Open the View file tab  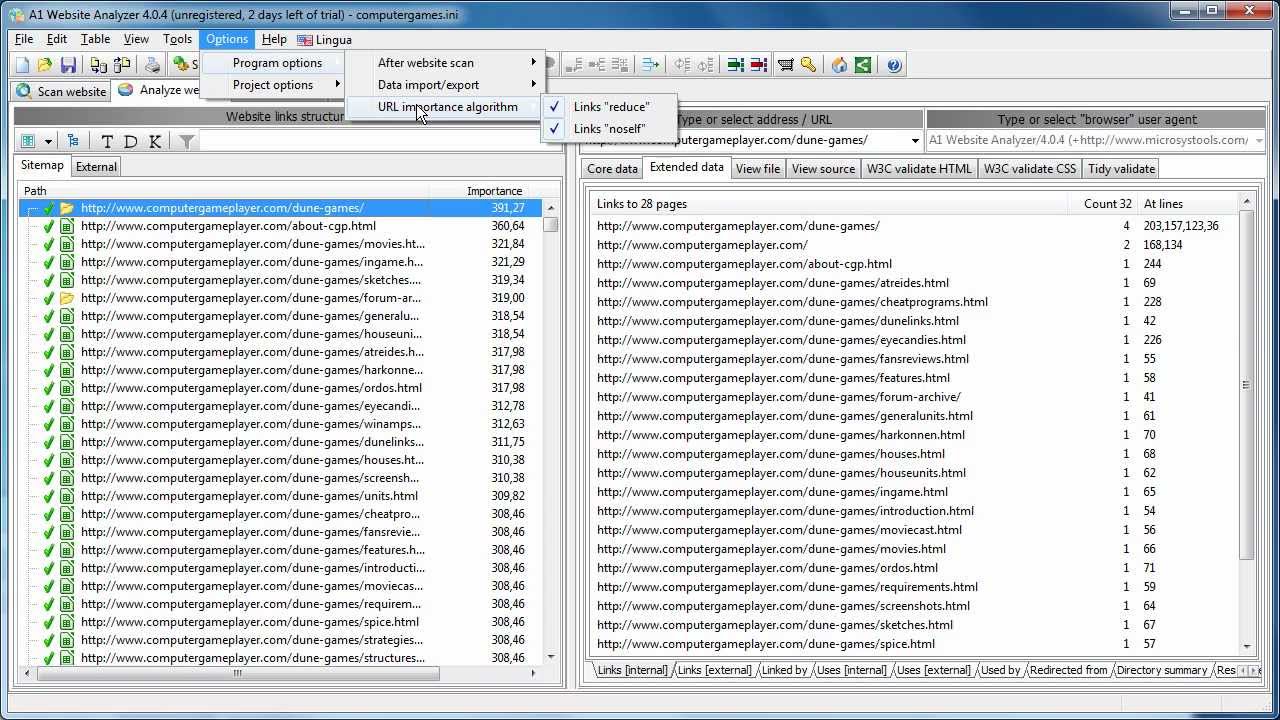click(x=758, y=169)
